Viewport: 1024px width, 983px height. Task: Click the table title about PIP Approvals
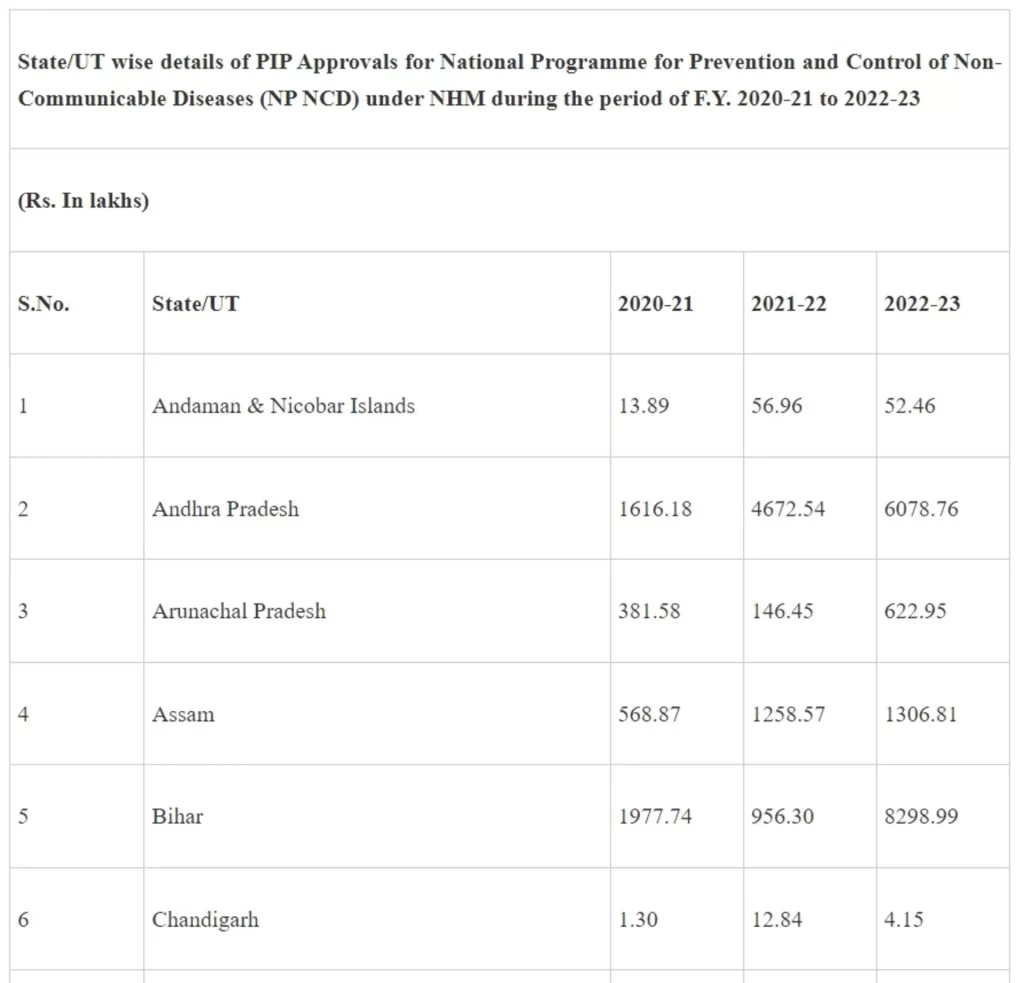coord(510,81)
